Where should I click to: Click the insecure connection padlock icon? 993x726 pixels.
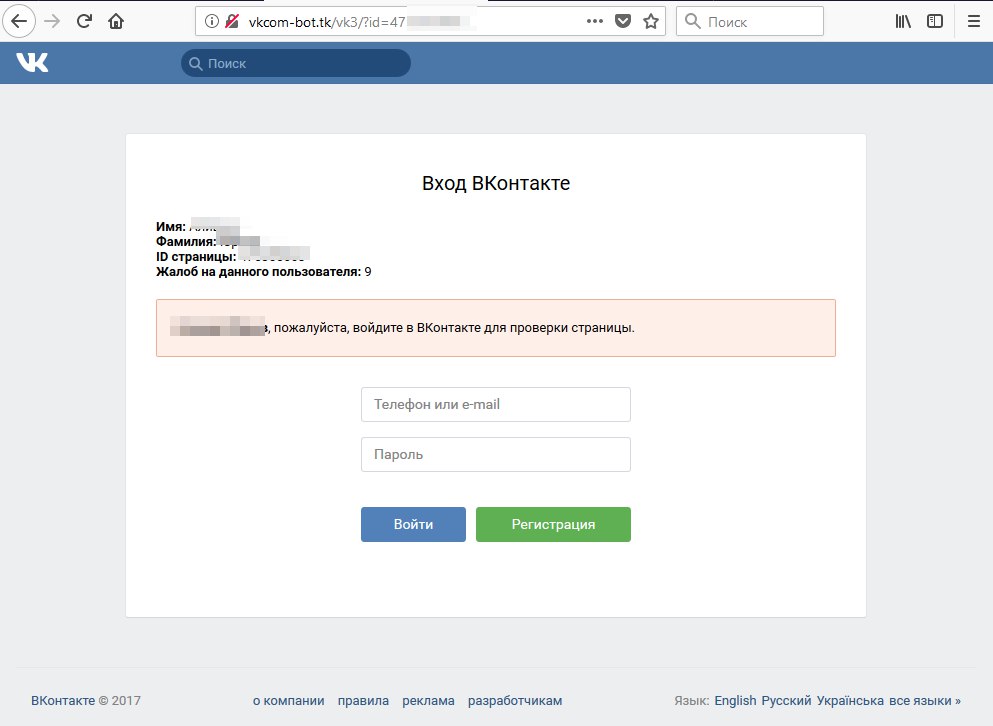[232, 21]
